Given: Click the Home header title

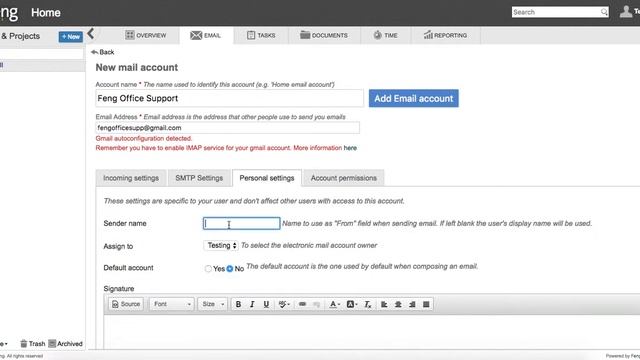Looking at the screenshot, I should click(x=46, y=13).
